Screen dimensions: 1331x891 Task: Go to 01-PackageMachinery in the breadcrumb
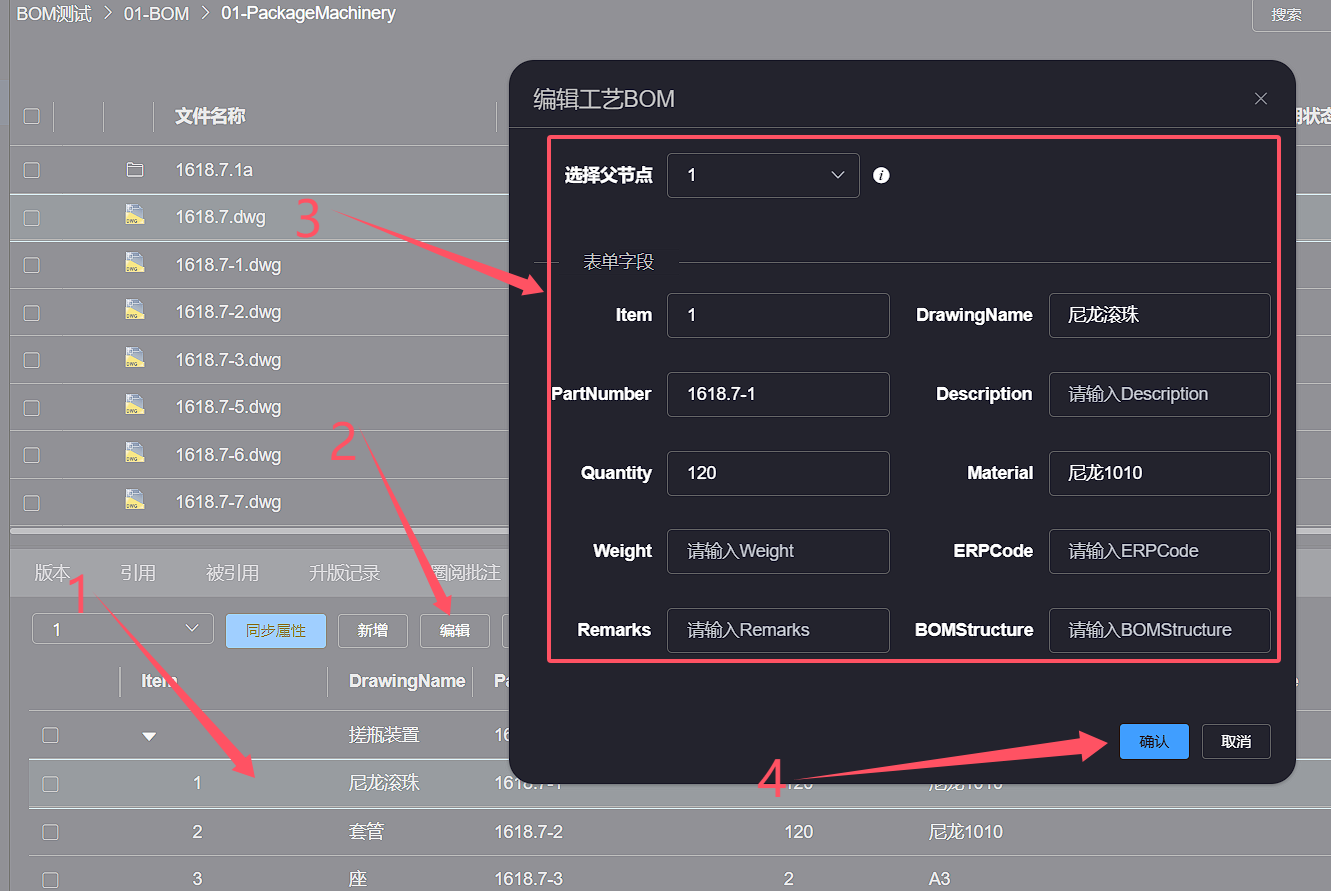pos(308,14)
